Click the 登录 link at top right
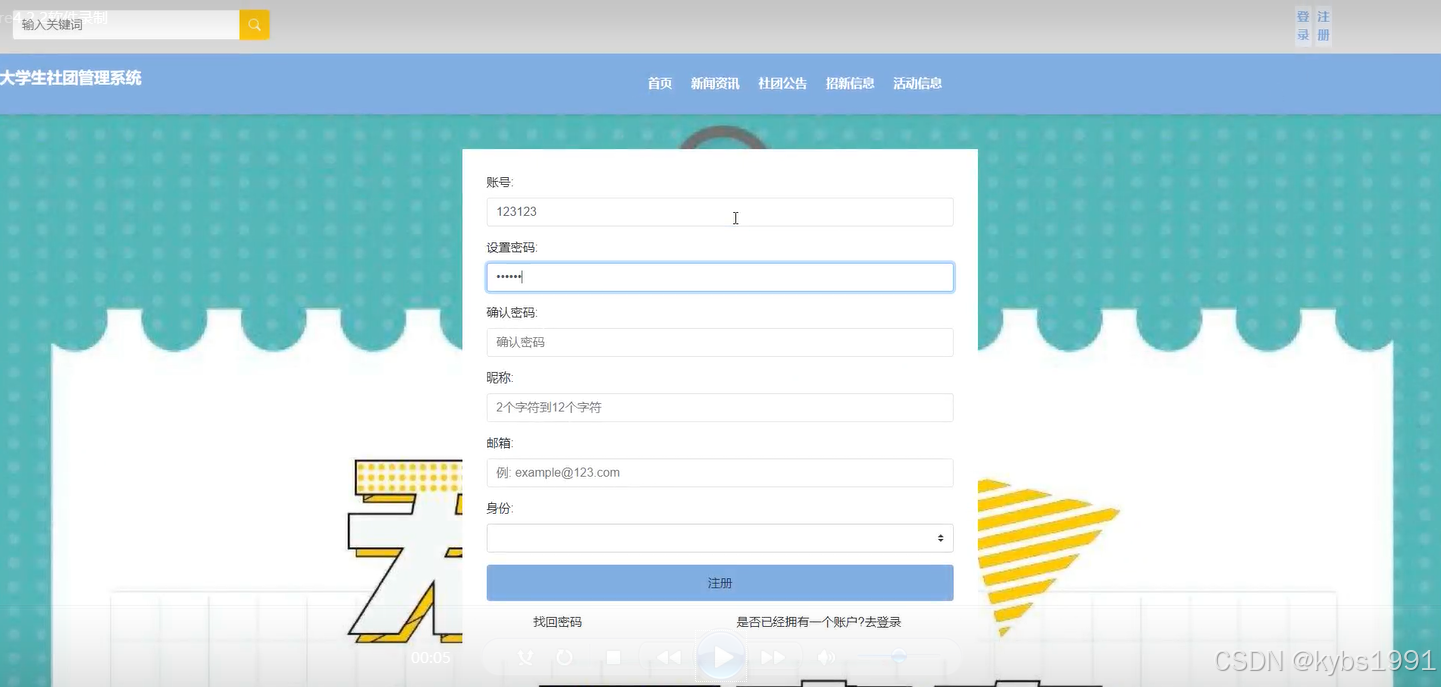 click(1303, 26)
